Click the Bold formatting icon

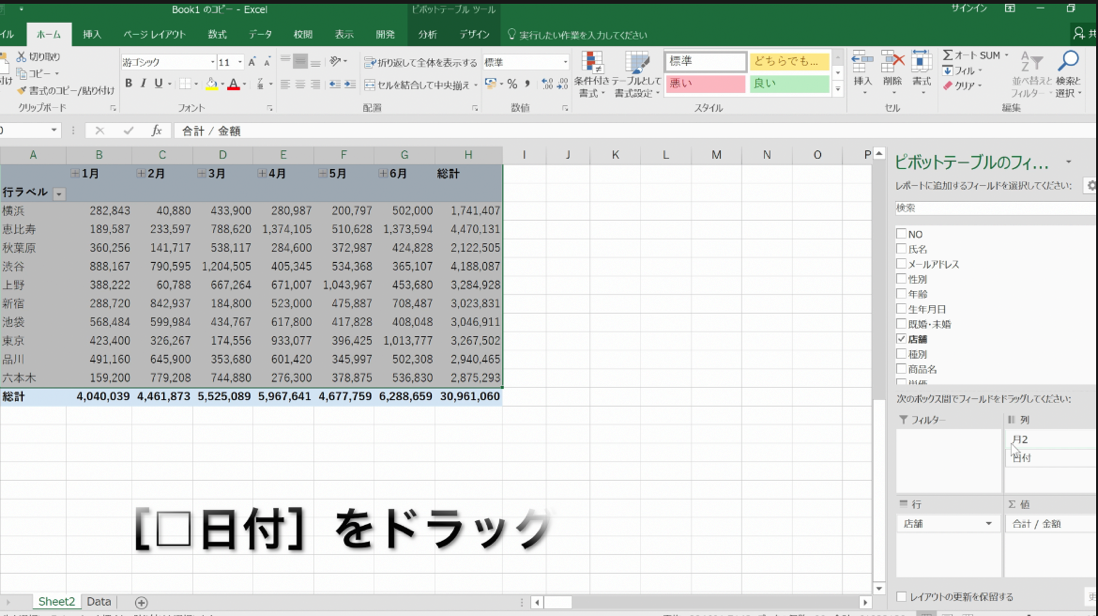click(128, 84)
